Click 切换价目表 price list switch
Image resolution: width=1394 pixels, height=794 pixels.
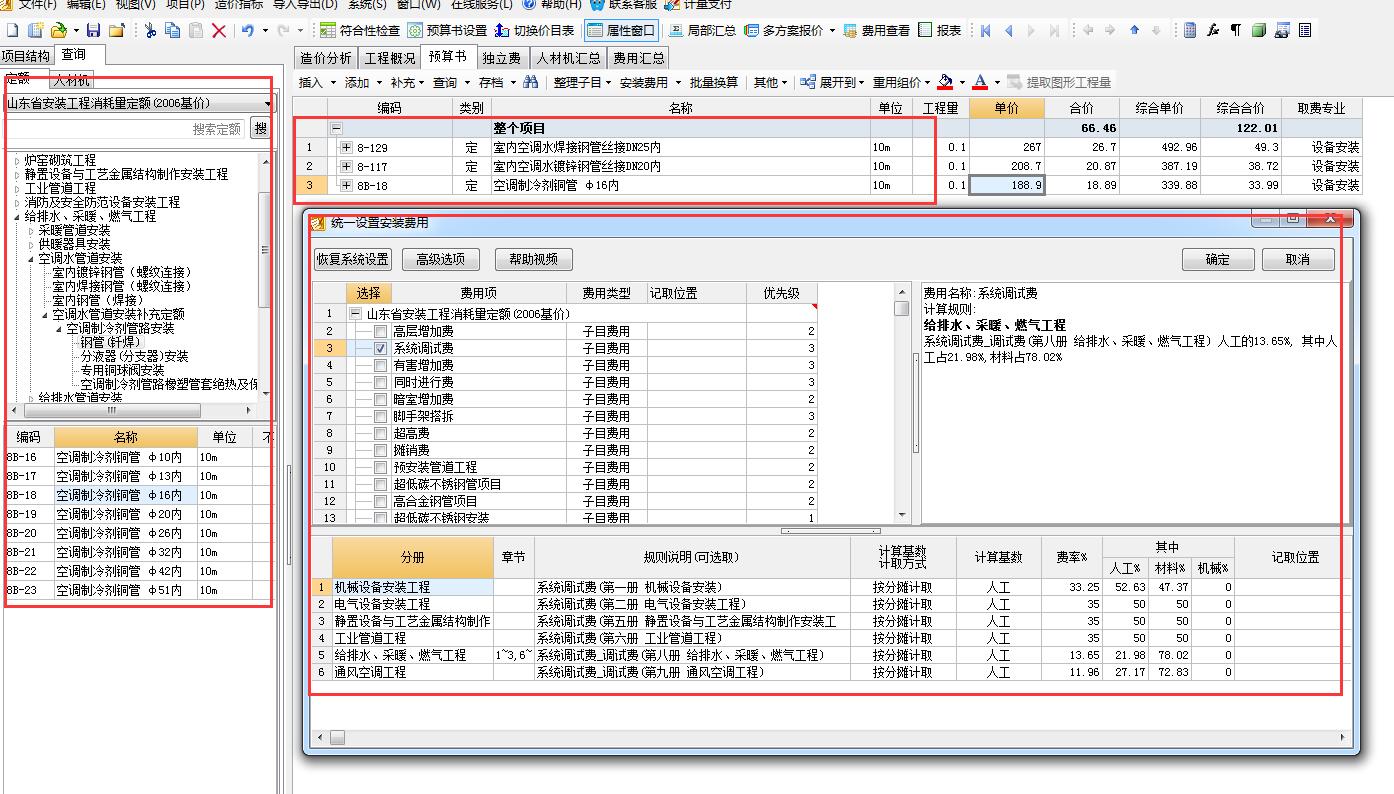[x=534, y=31]
